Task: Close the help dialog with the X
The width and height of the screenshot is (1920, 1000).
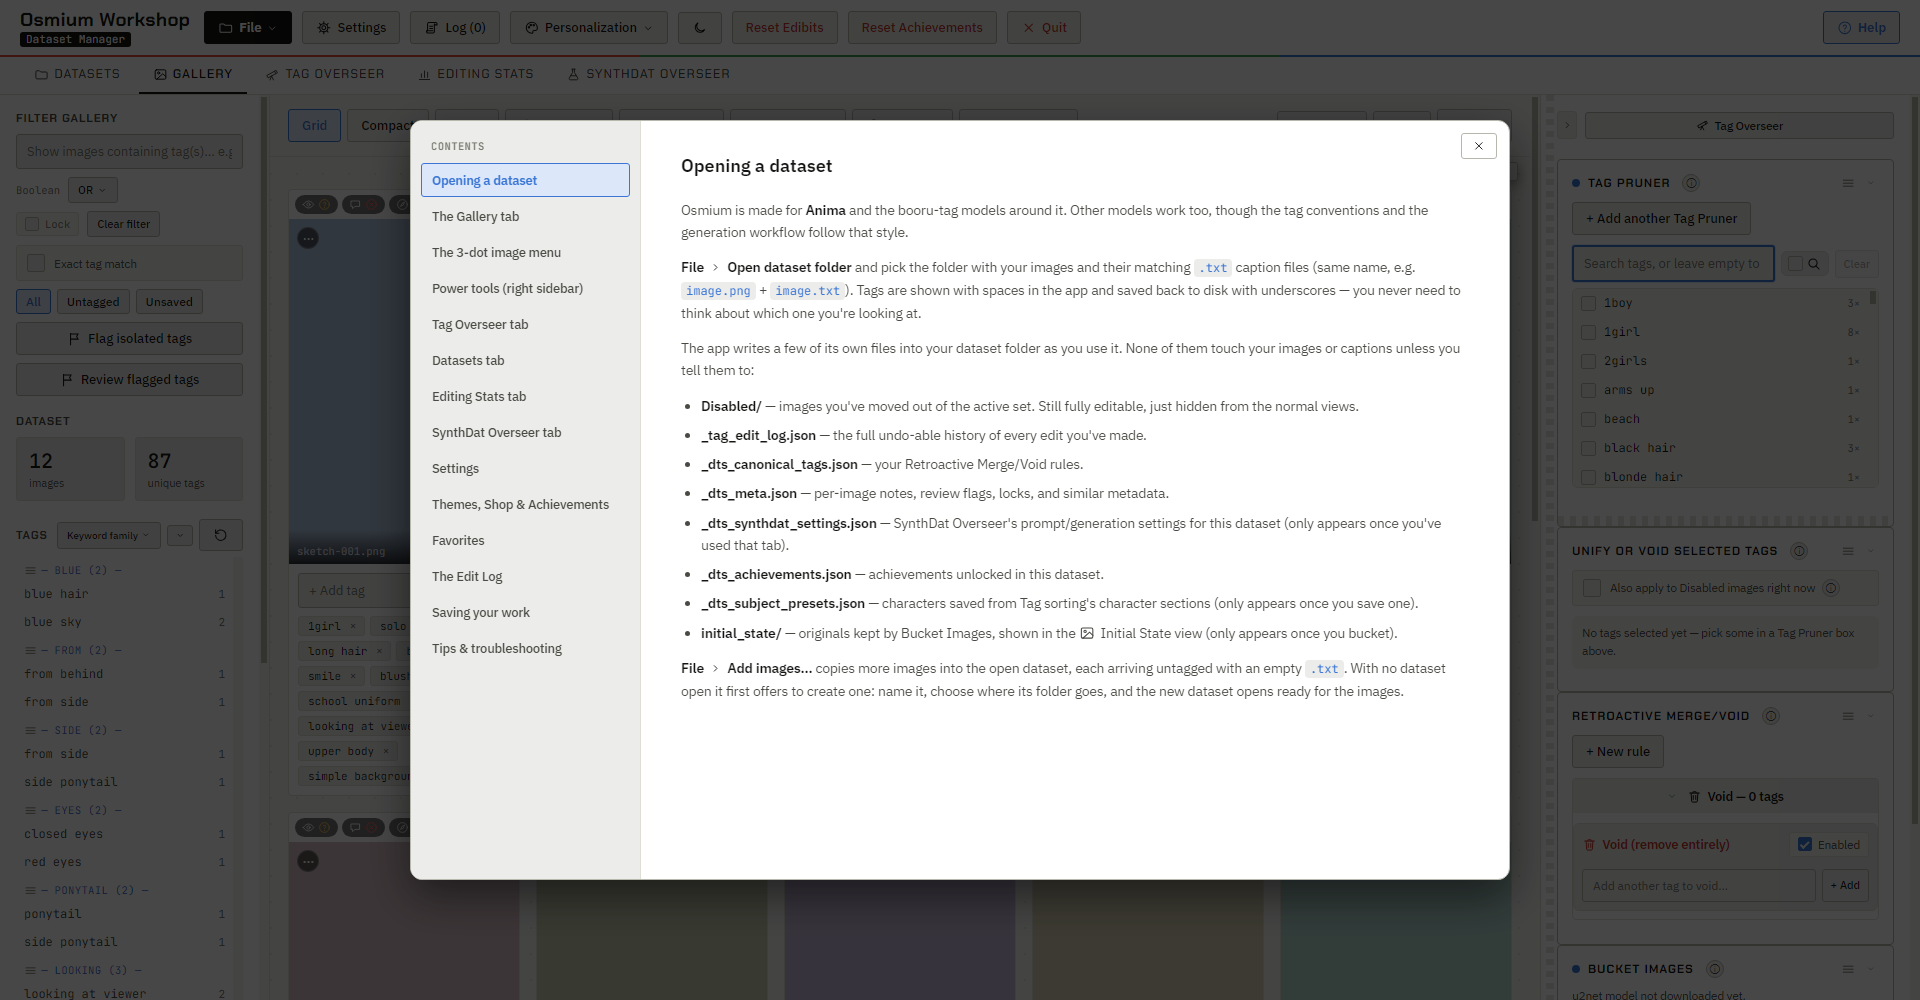Action: pos(1478,146)
